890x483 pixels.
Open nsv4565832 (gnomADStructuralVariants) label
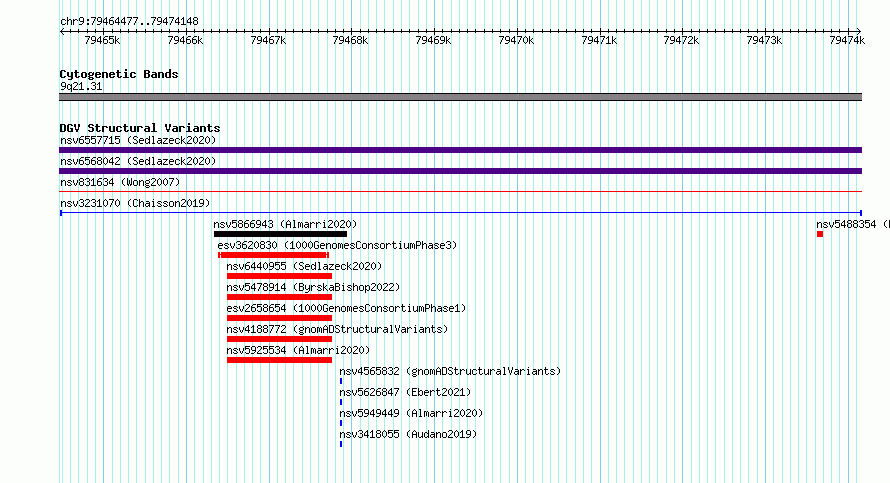[450, 371]
